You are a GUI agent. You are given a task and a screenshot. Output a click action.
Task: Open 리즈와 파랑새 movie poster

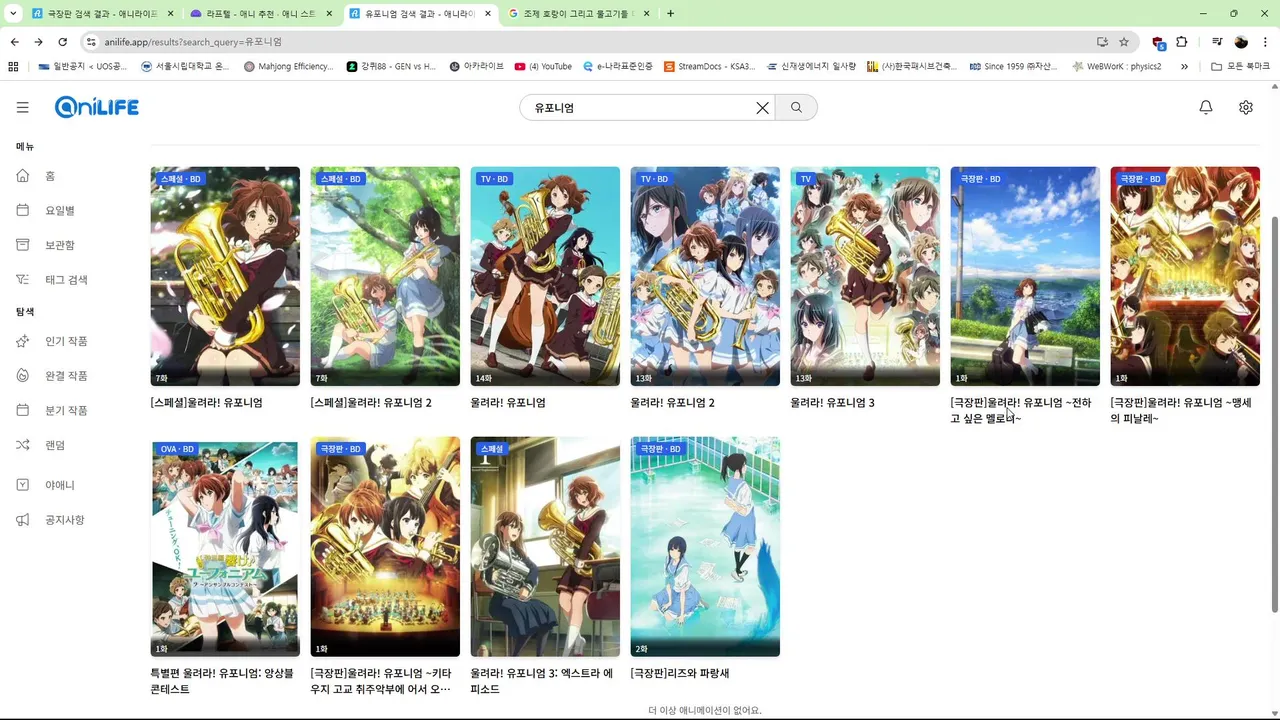point(705,546)
